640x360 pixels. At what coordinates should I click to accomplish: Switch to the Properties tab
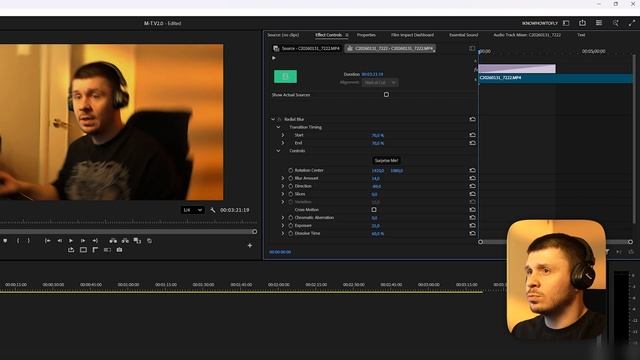[x=366, y=35]
